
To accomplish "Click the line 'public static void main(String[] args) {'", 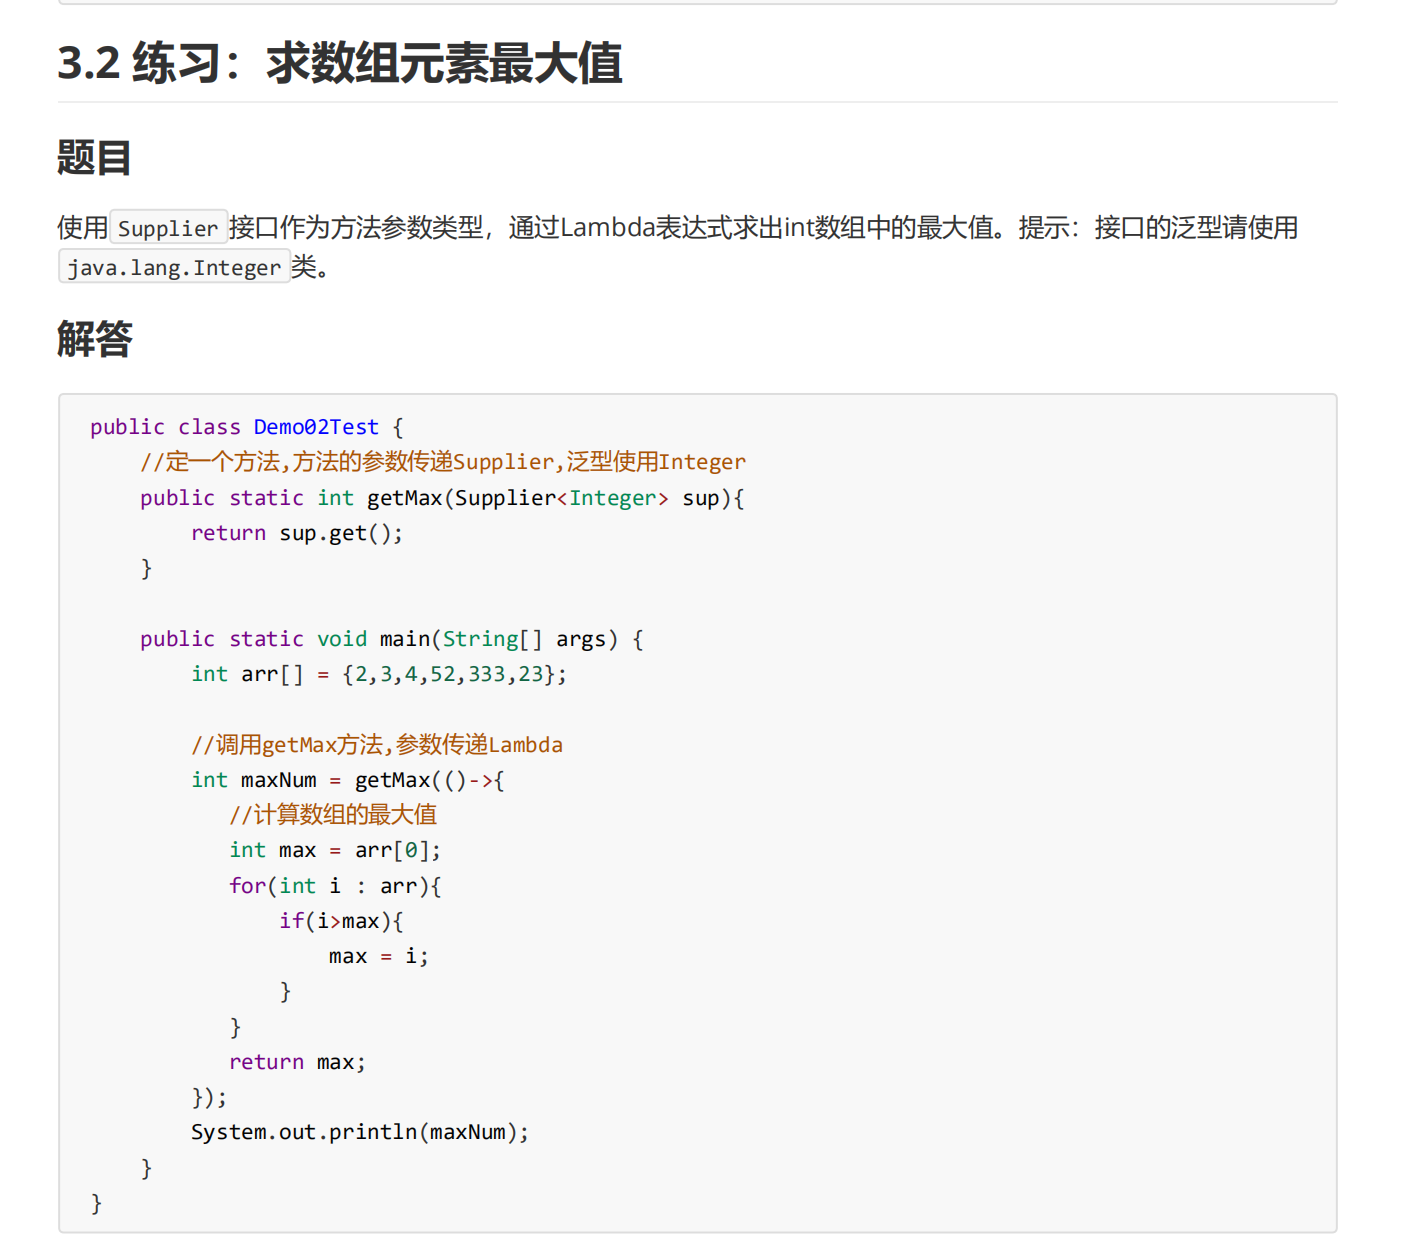I will click(392, 639).
